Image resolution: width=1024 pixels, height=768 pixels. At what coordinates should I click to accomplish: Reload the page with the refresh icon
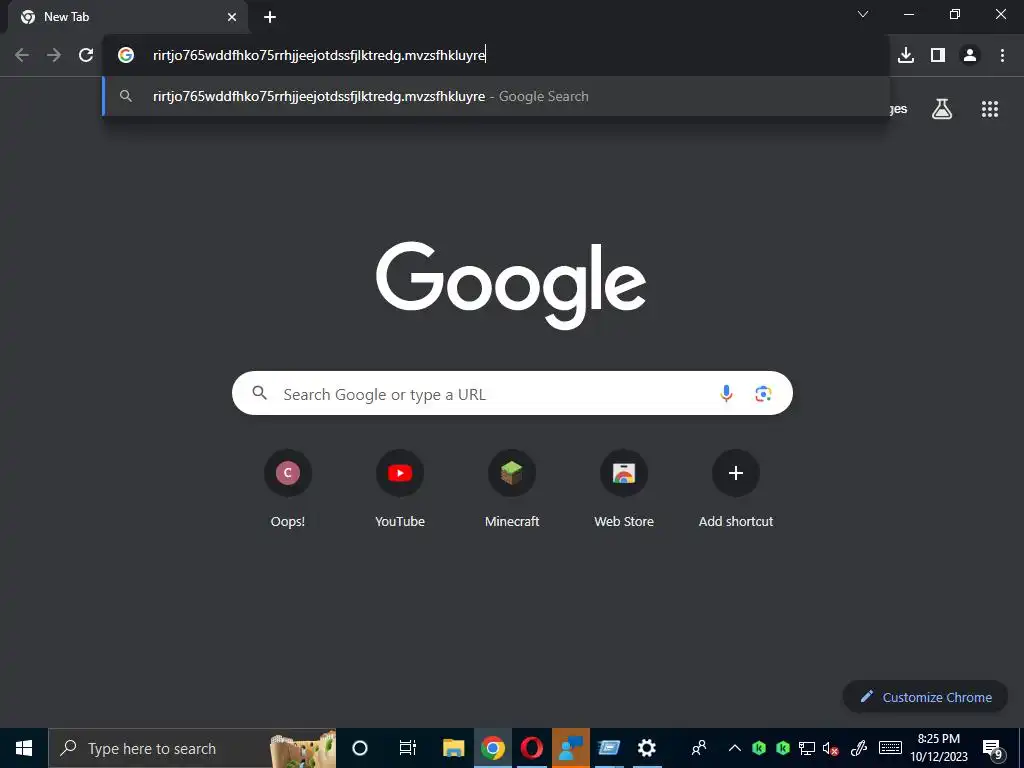click(86, 56)
